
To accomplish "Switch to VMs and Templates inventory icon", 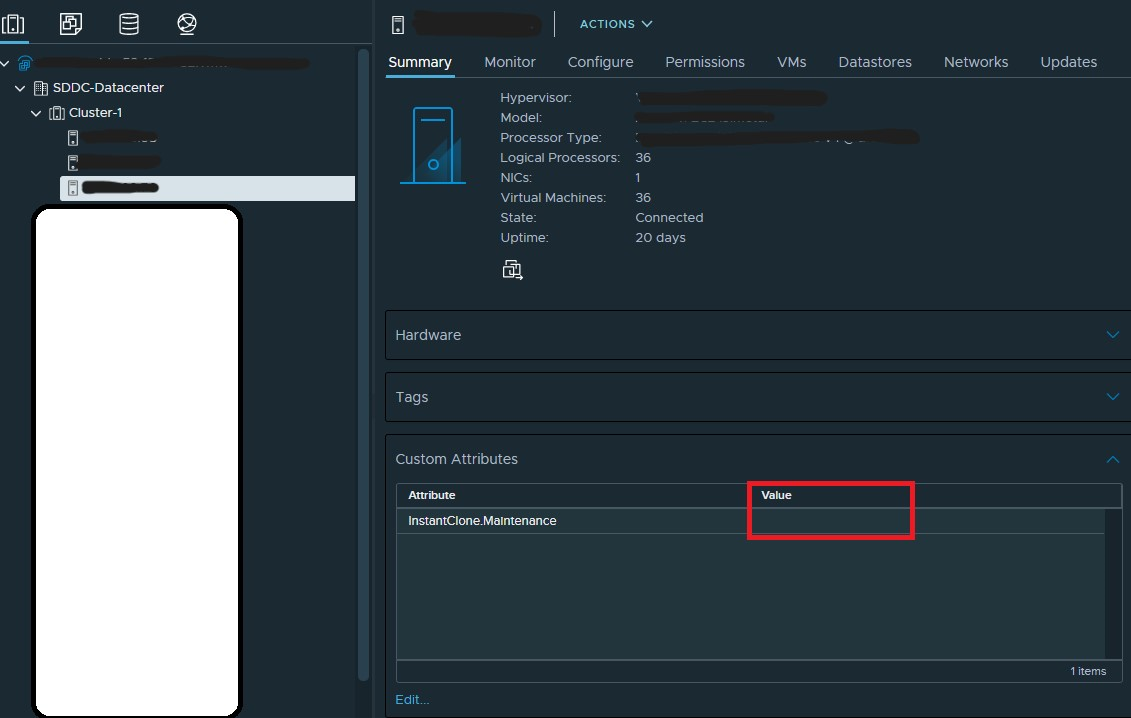I will pos(71,24).
